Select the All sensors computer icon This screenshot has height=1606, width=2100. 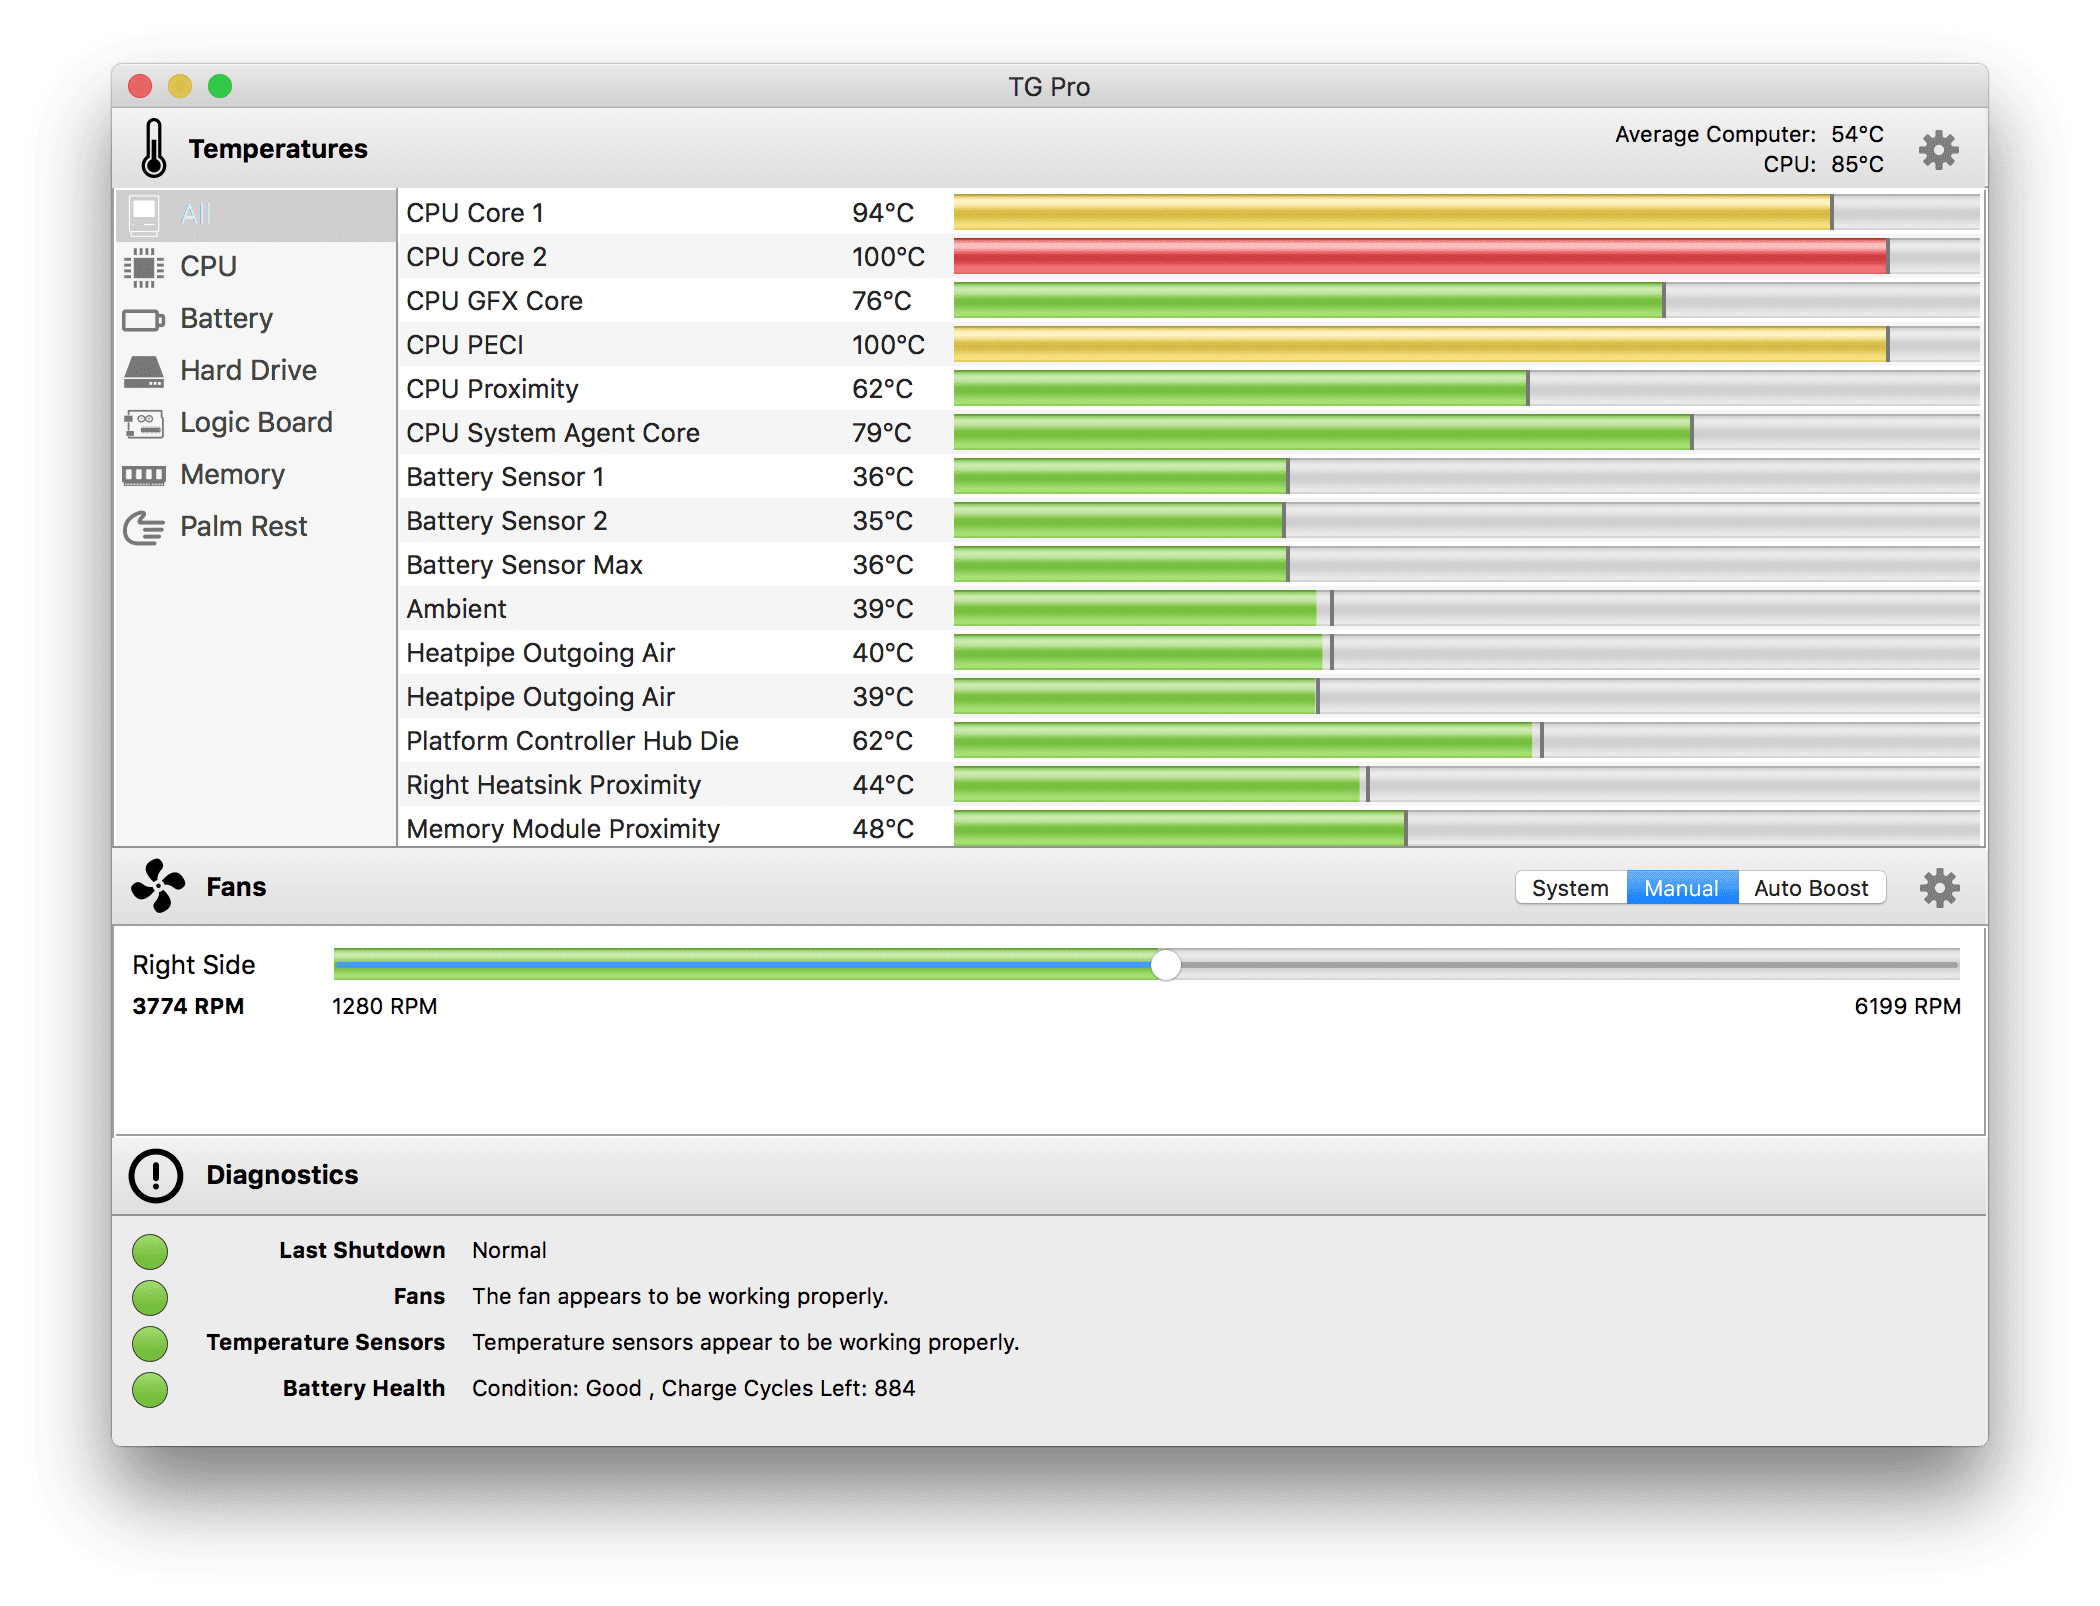point(144,214)
